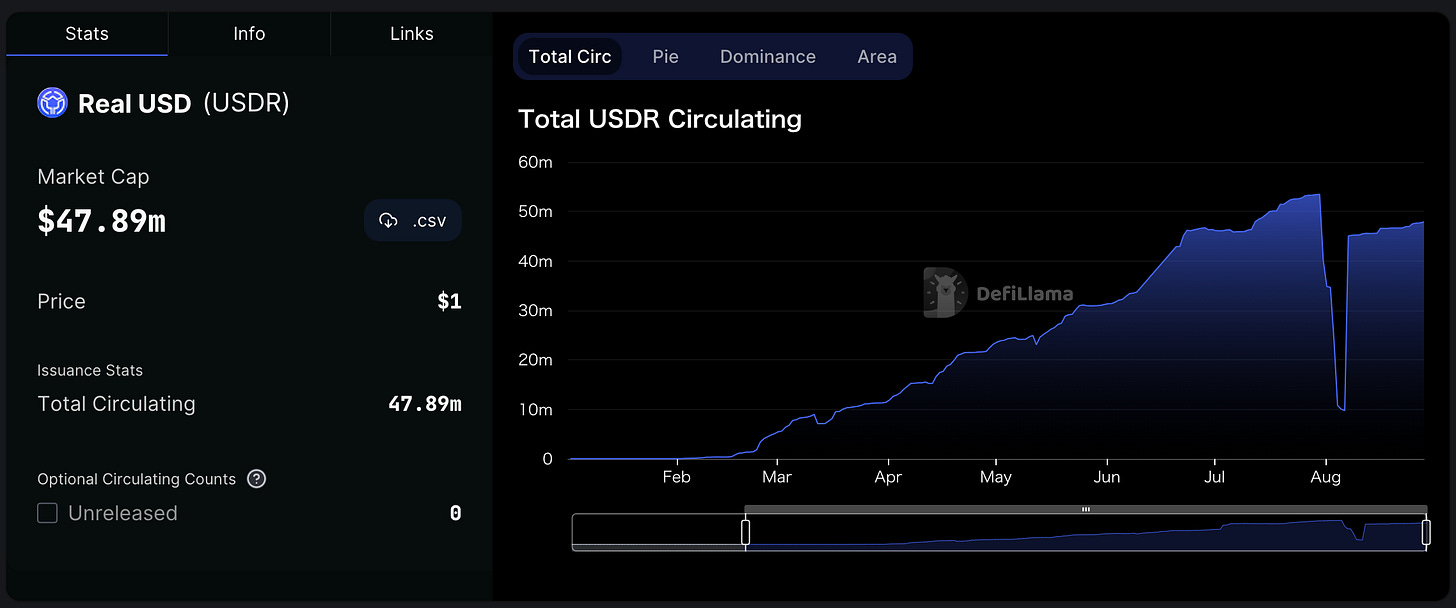Open the Stats tab

87,33
